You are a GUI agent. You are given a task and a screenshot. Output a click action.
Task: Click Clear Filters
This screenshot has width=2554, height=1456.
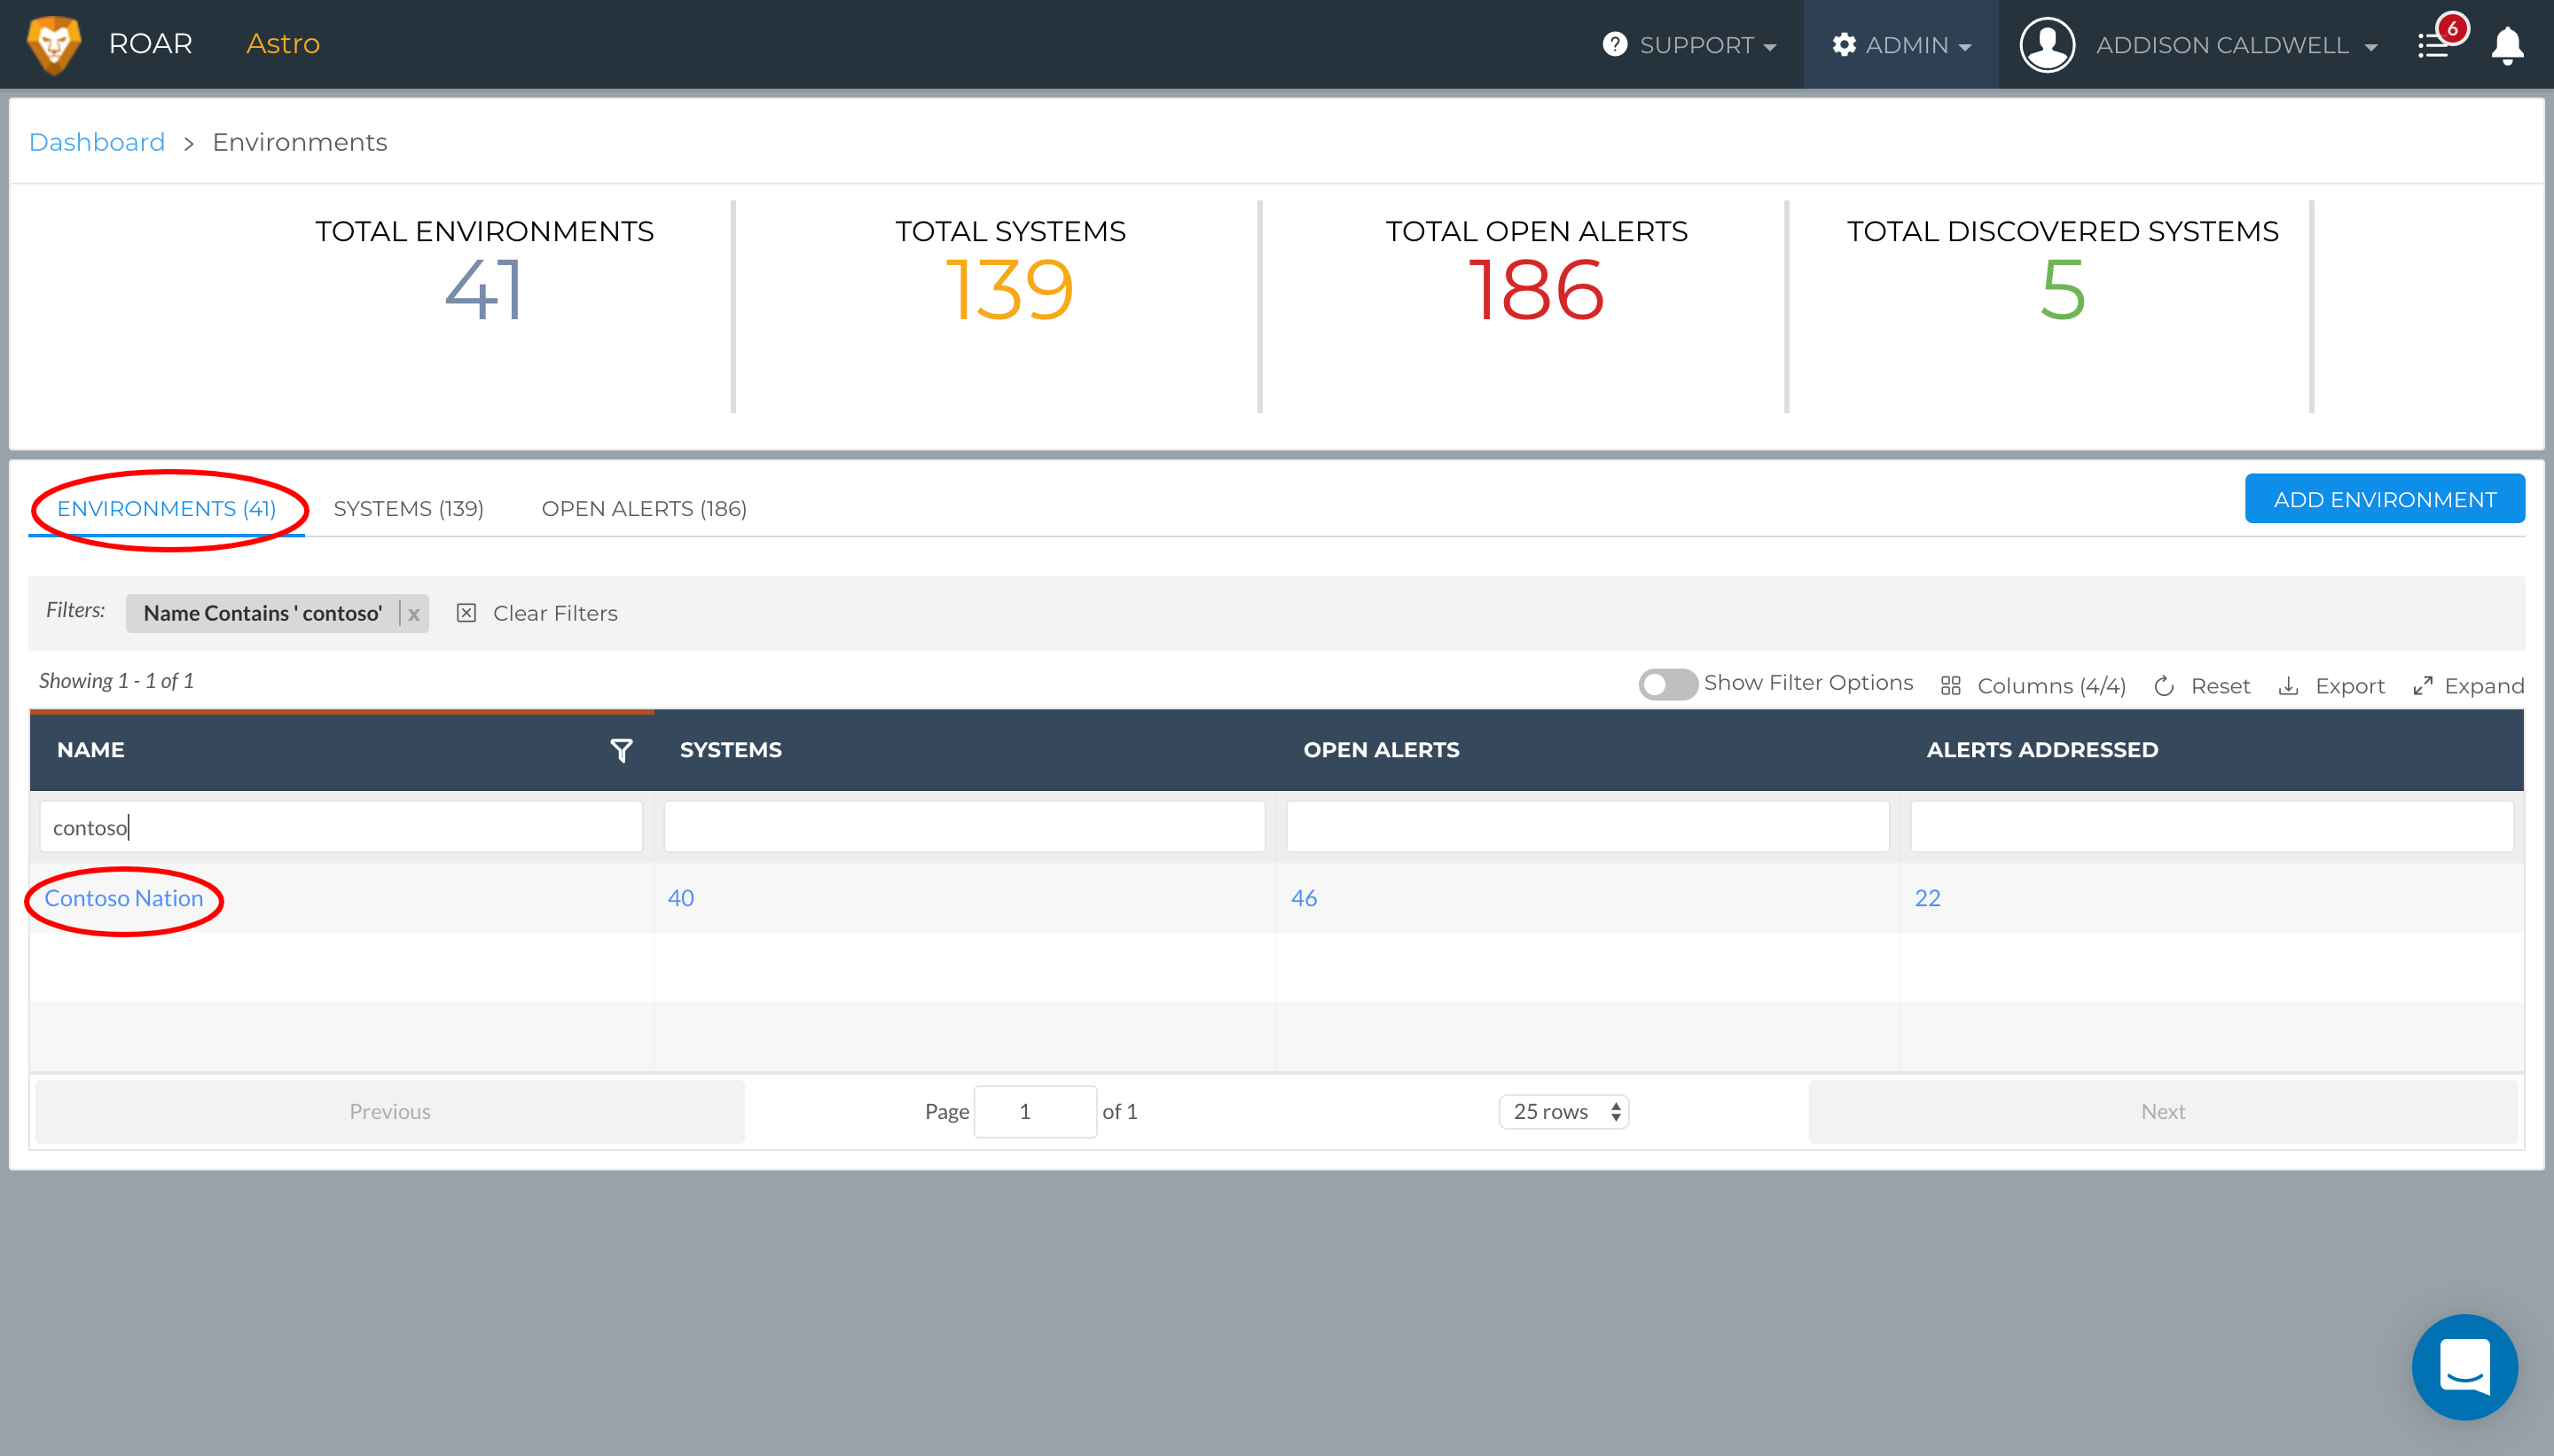[x=537, y=613]
